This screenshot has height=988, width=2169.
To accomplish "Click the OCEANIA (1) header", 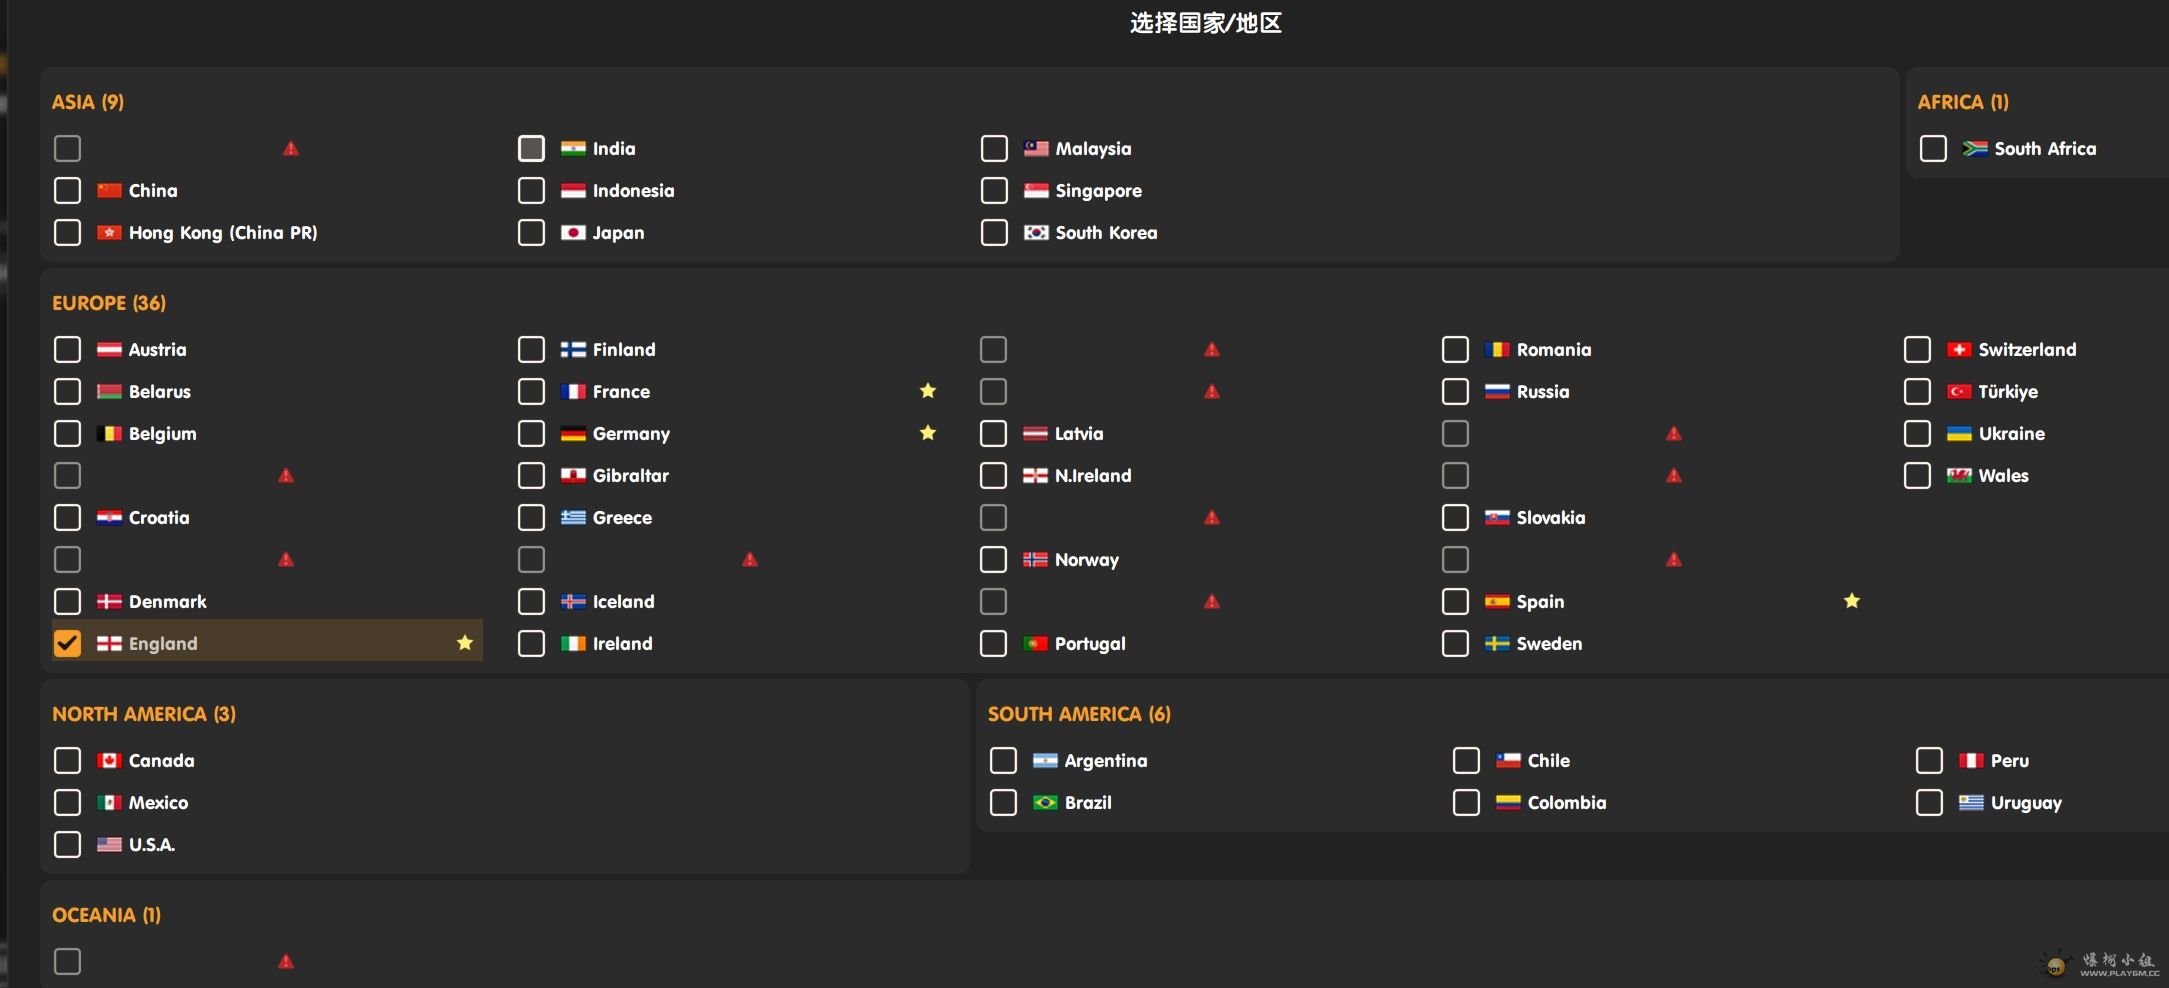I will pyautogui.click(x=106, y=915).
